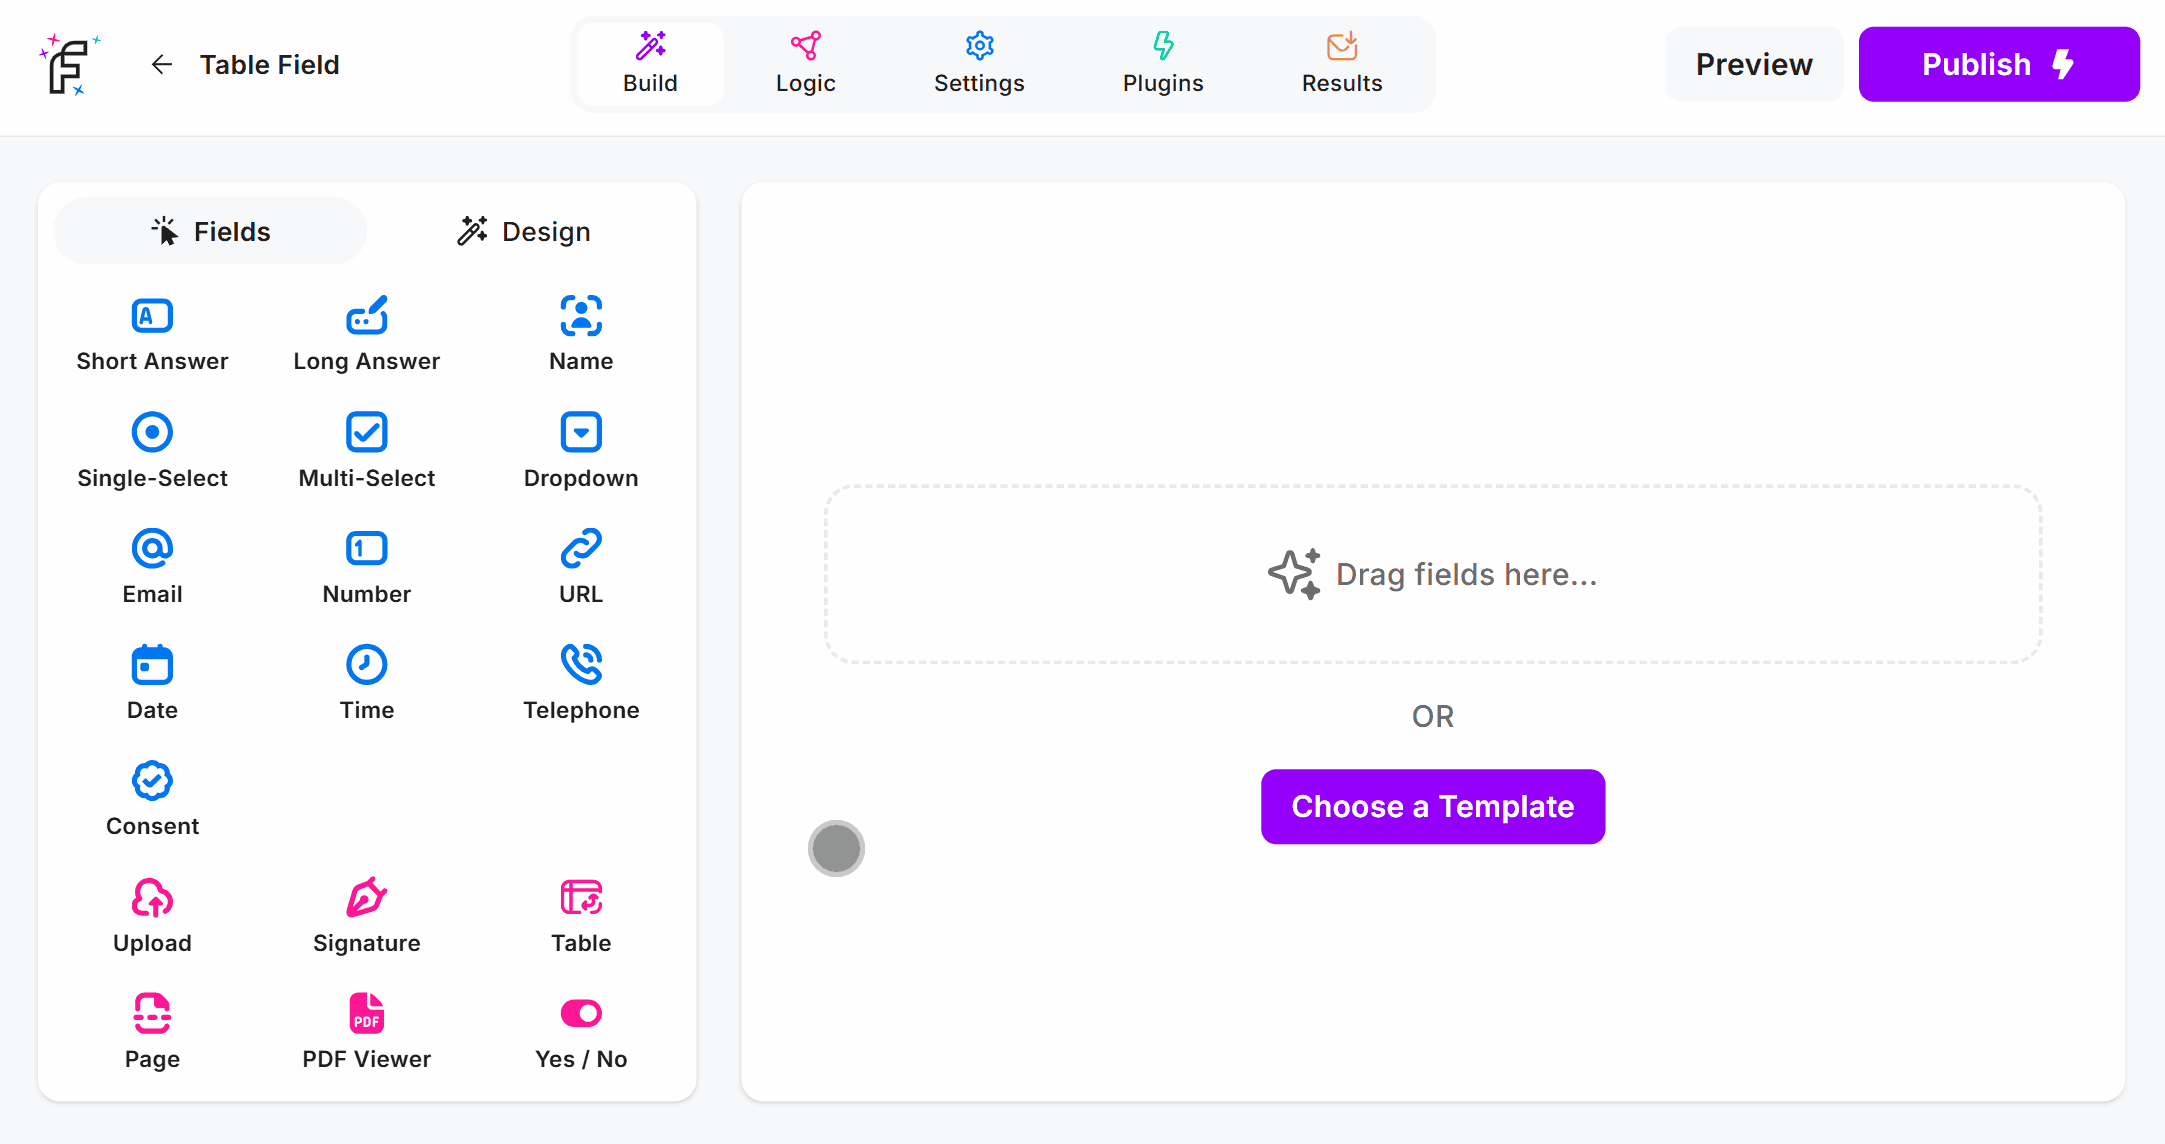Add a Short Answer field
The image size is (2165, 1144).
click(152, 333)
